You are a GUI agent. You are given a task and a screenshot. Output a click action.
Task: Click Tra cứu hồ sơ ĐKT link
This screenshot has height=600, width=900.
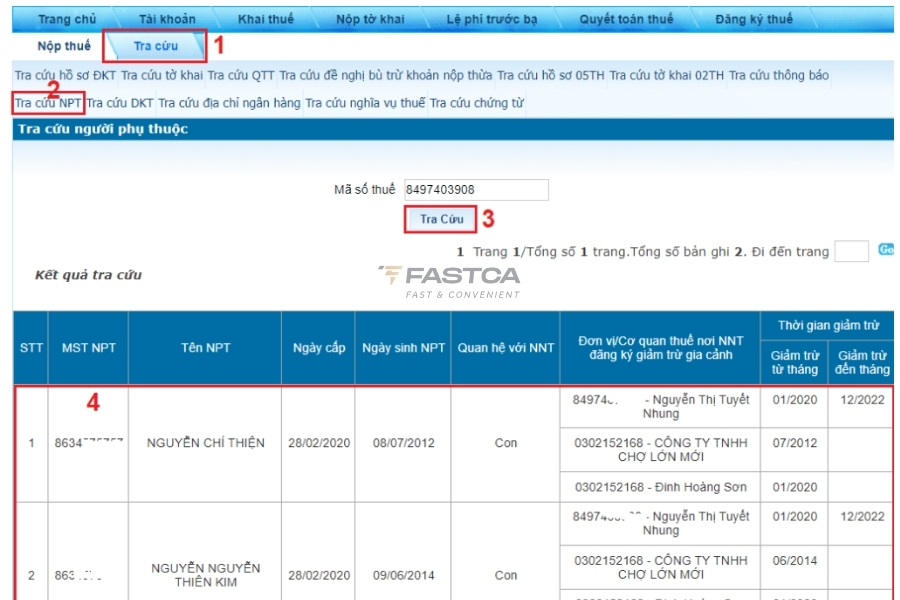coord(65,75)
